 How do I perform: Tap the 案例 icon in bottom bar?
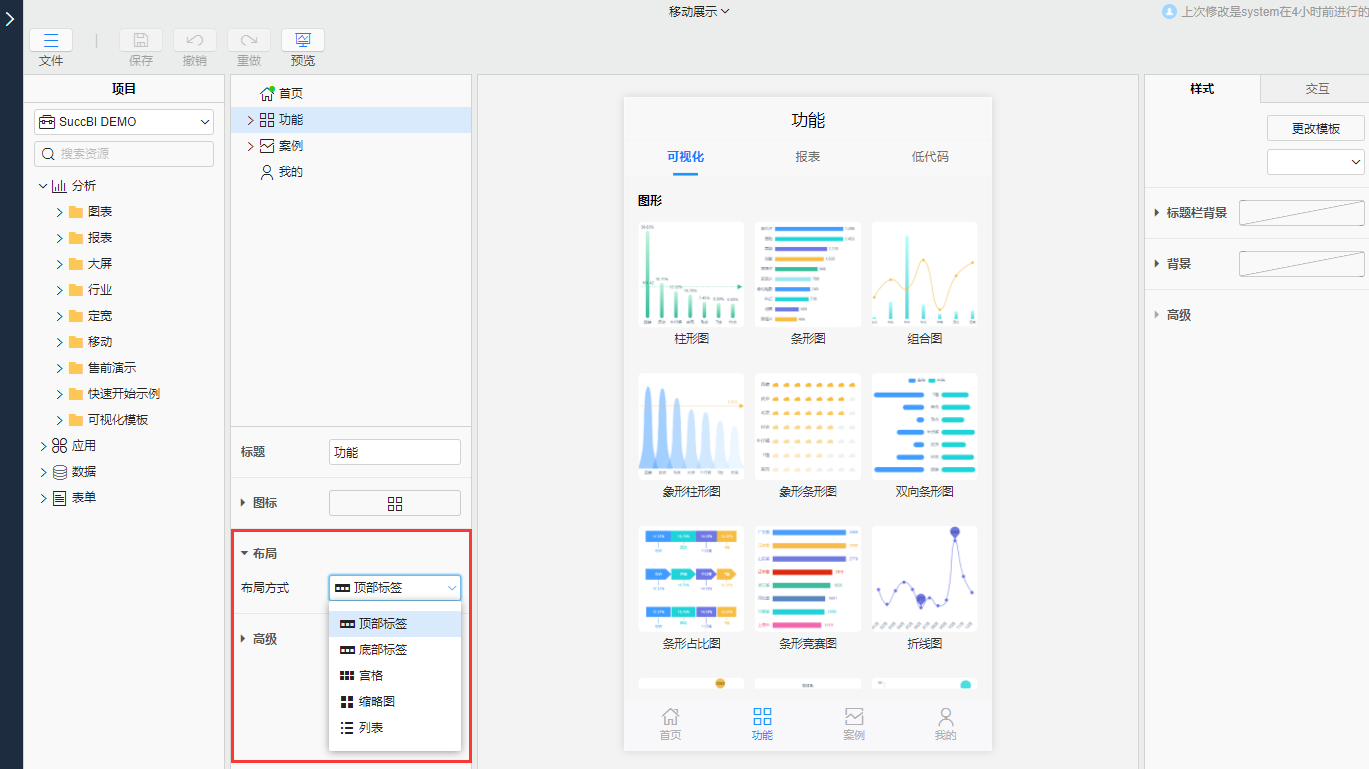pos(853,717)
